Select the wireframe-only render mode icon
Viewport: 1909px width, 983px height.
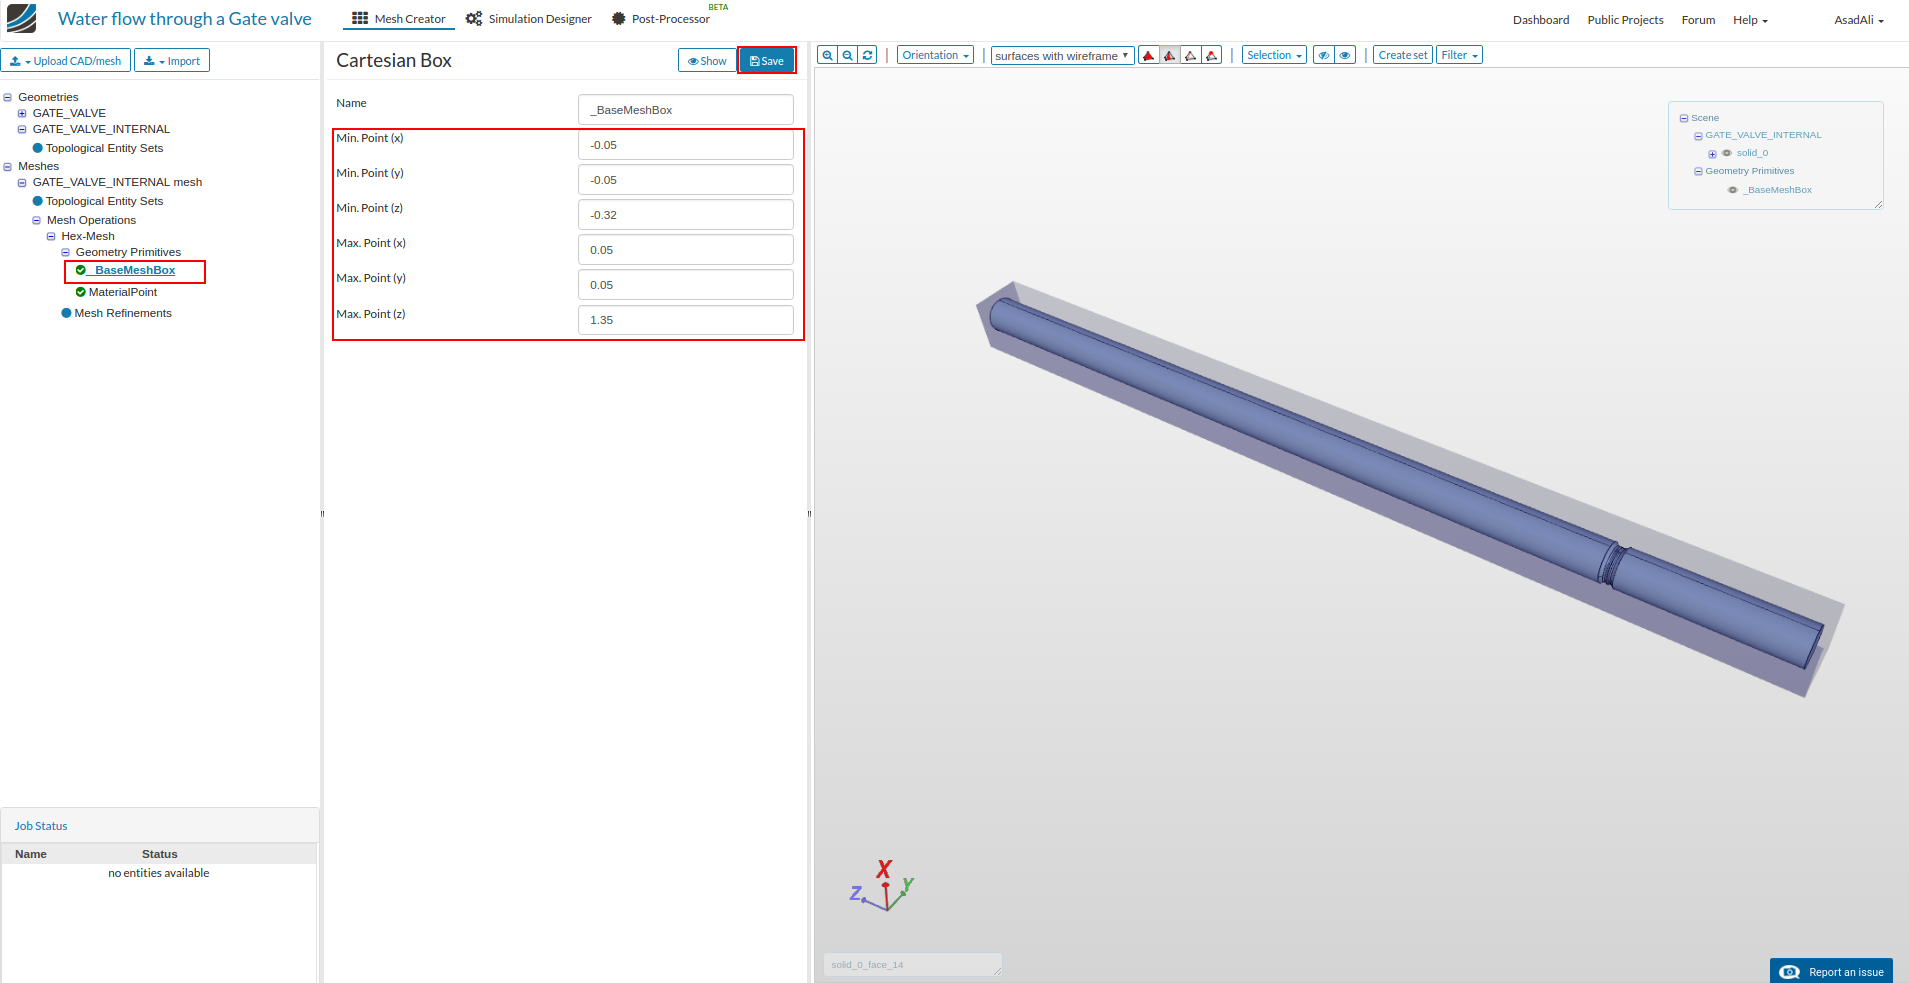coord(1191,55)
